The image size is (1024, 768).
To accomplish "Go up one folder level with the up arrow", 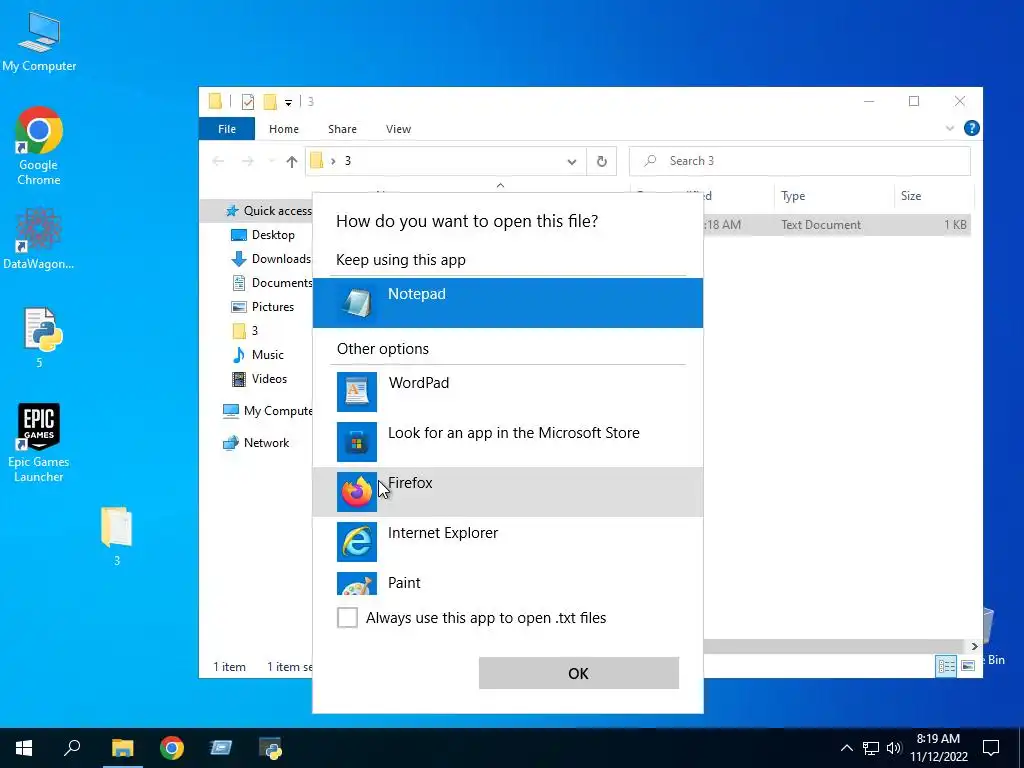I will (292, 161).
